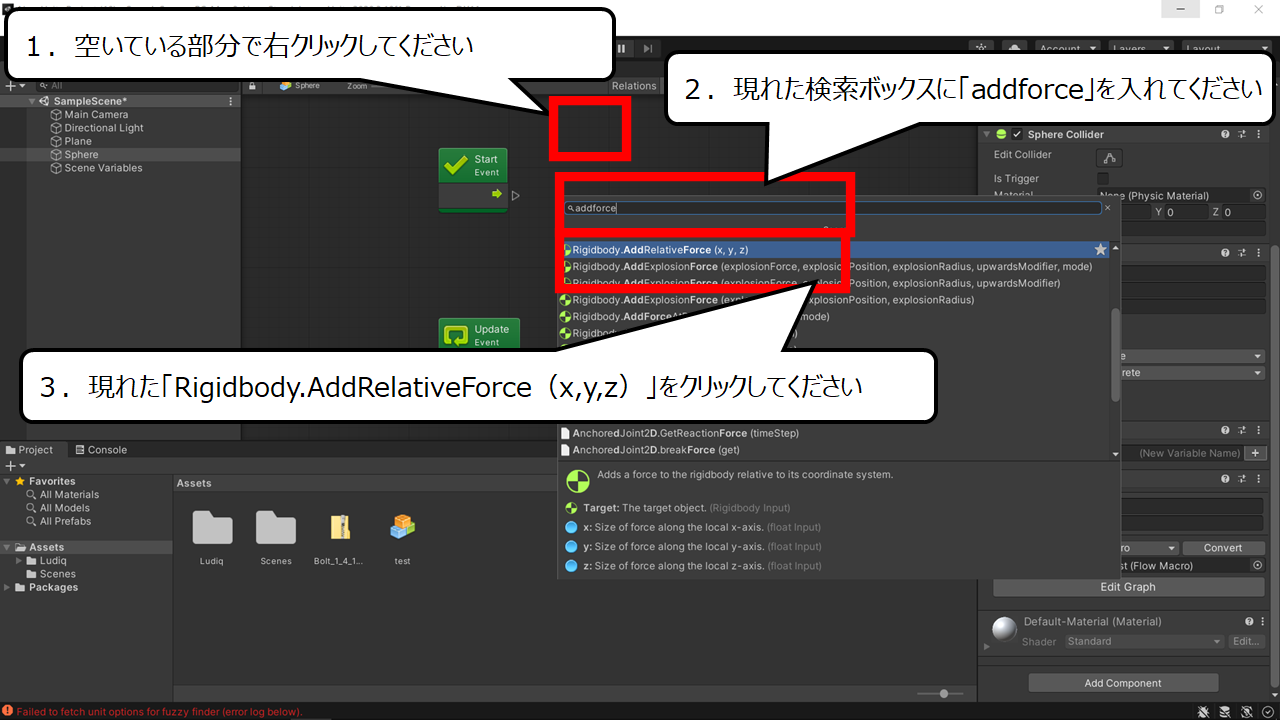
Task: Toggle the Sphere Collider enabled checkbox
Action: click(x=1018, y=134)
